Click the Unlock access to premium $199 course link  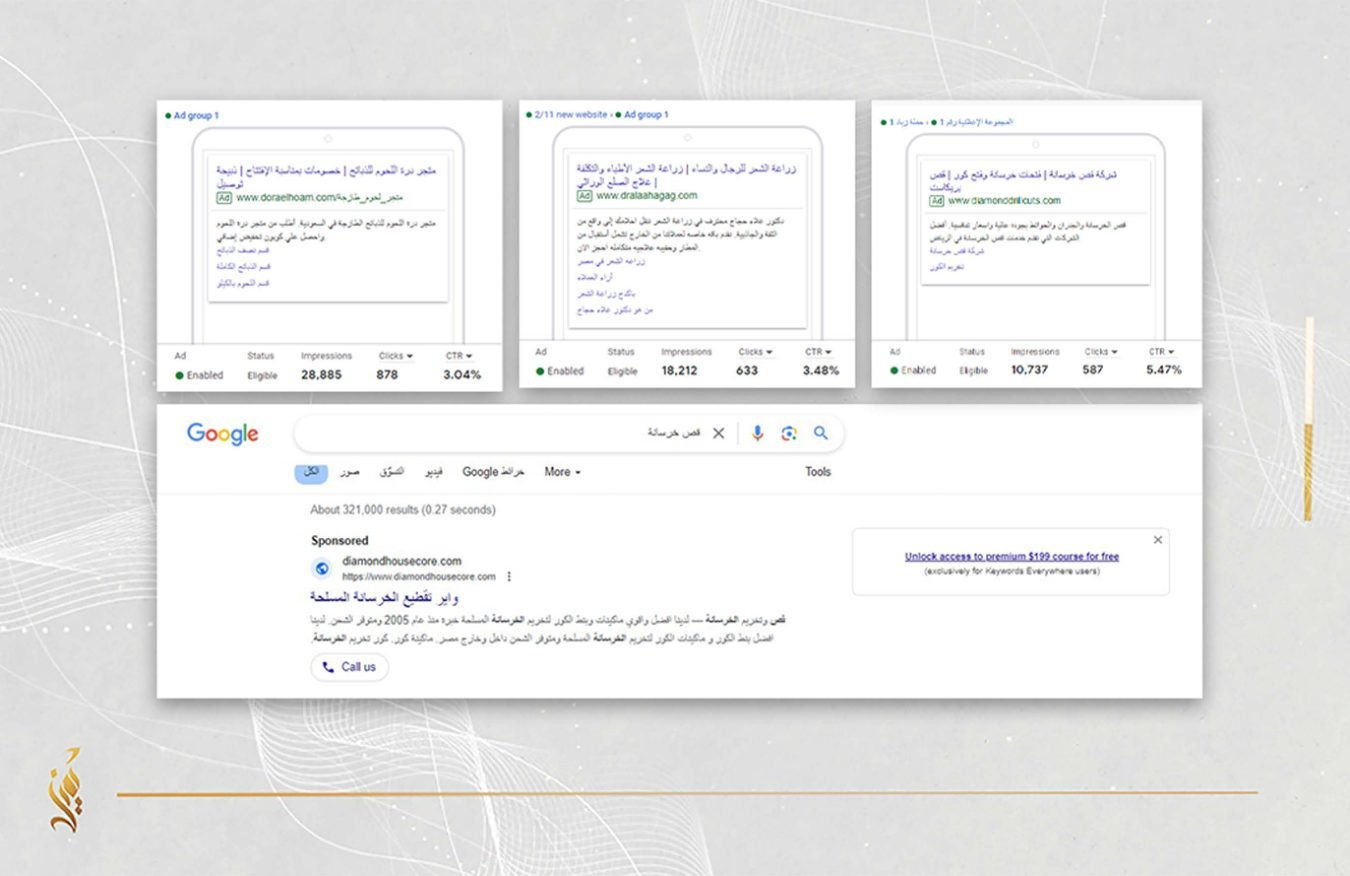pyautogui.click(x=1012, y=557)
